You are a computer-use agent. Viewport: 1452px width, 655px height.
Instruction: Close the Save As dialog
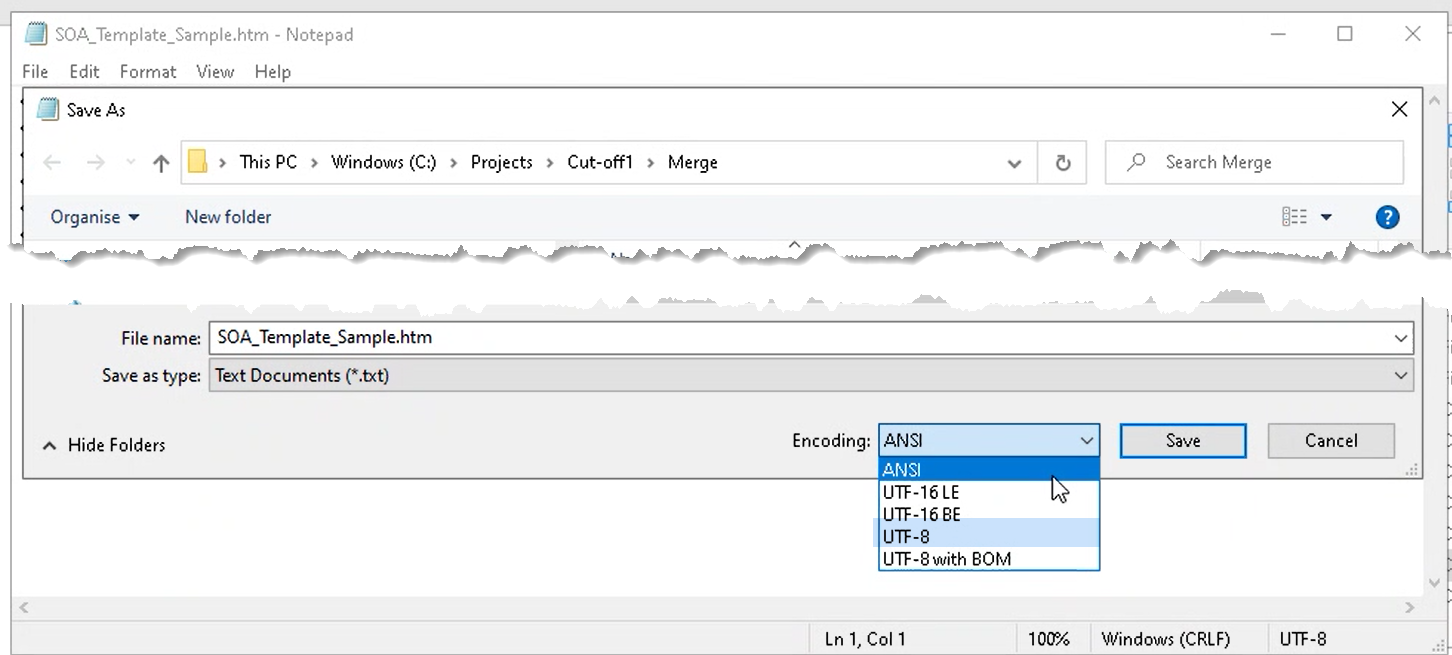pos(1400,110)
